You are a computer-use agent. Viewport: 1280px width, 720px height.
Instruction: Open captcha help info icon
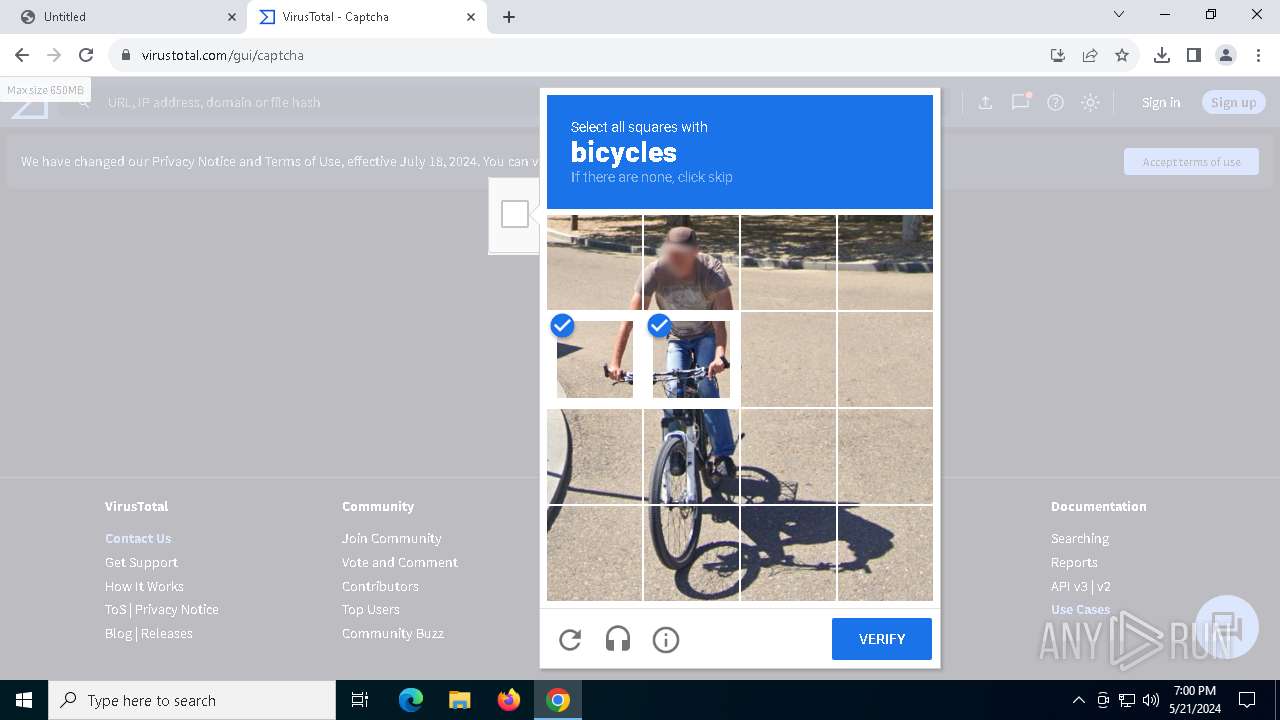tap(666, 639)
